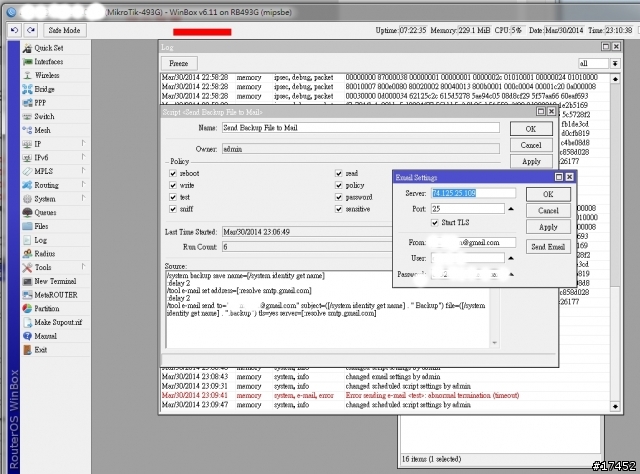Collapse the Password field arrow

coord(511,274)
